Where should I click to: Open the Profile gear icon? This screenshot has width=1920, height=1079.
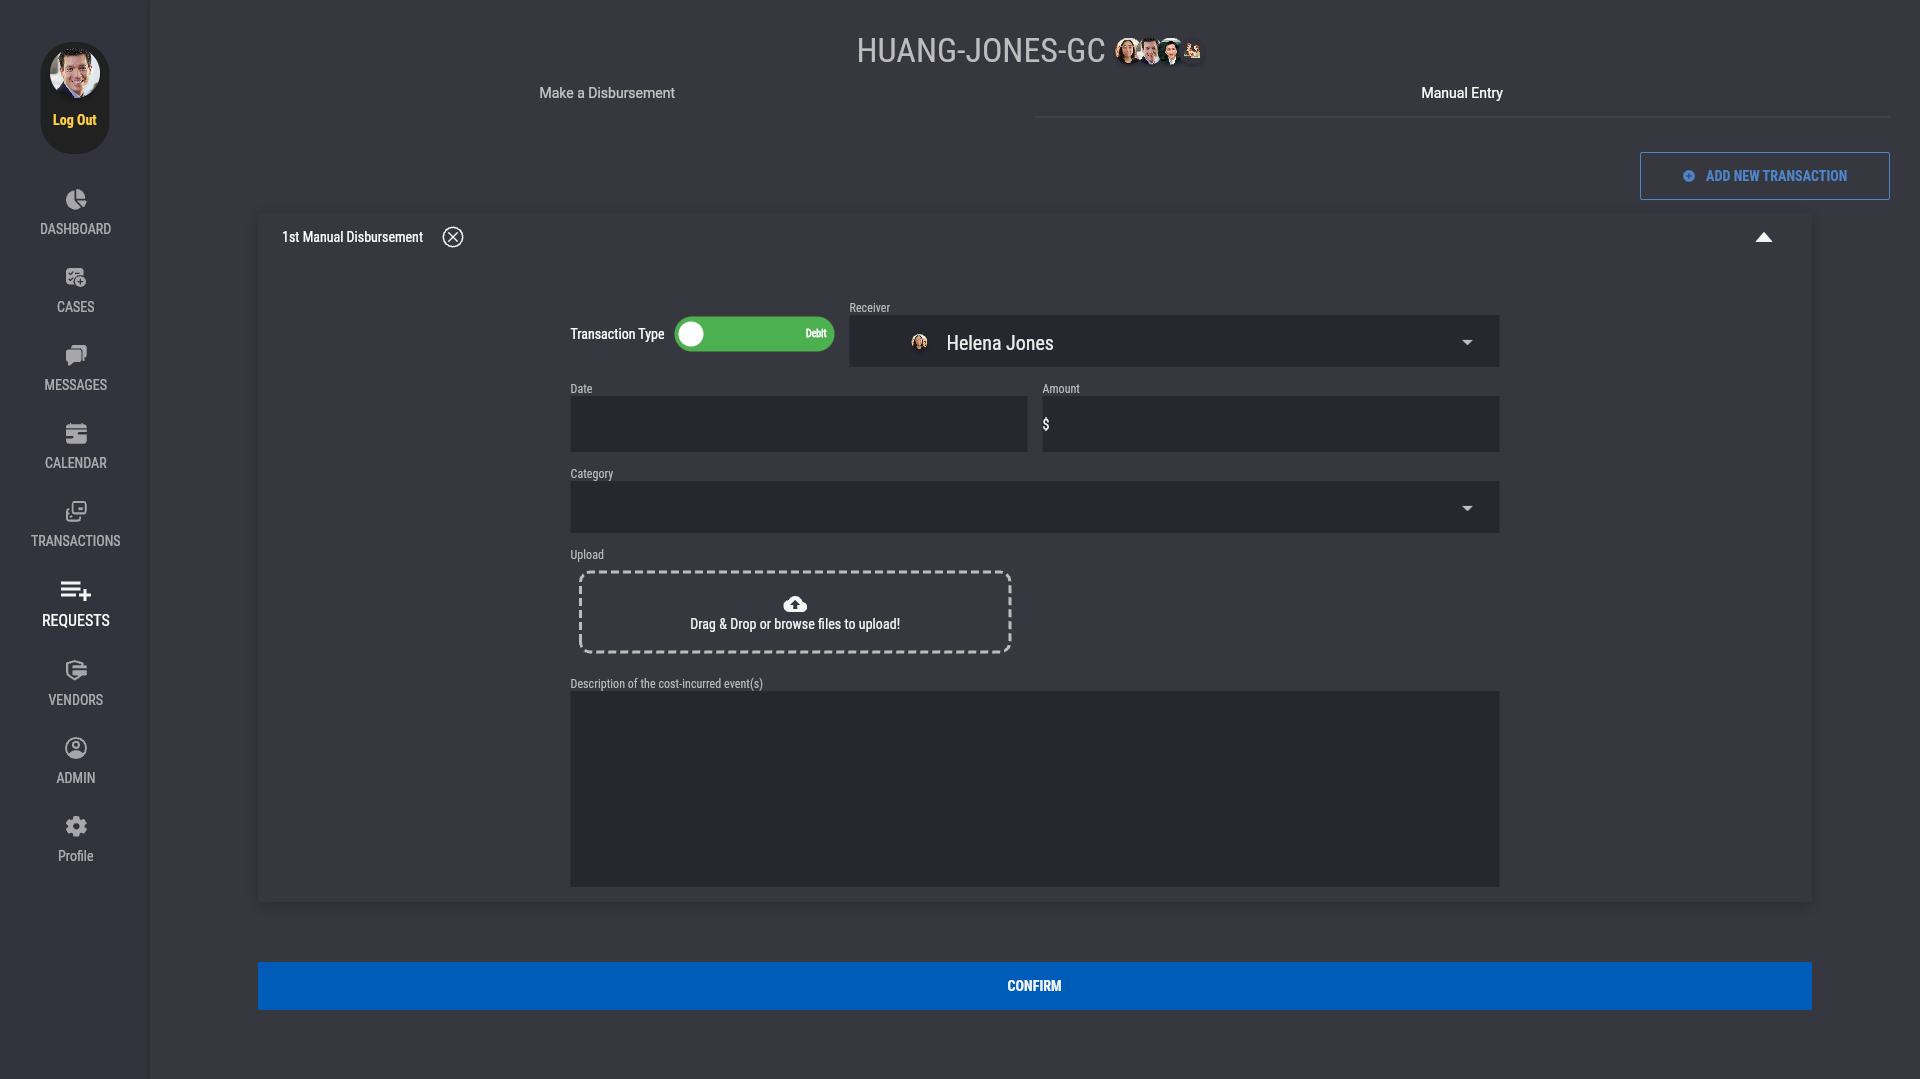coord(76,827)
